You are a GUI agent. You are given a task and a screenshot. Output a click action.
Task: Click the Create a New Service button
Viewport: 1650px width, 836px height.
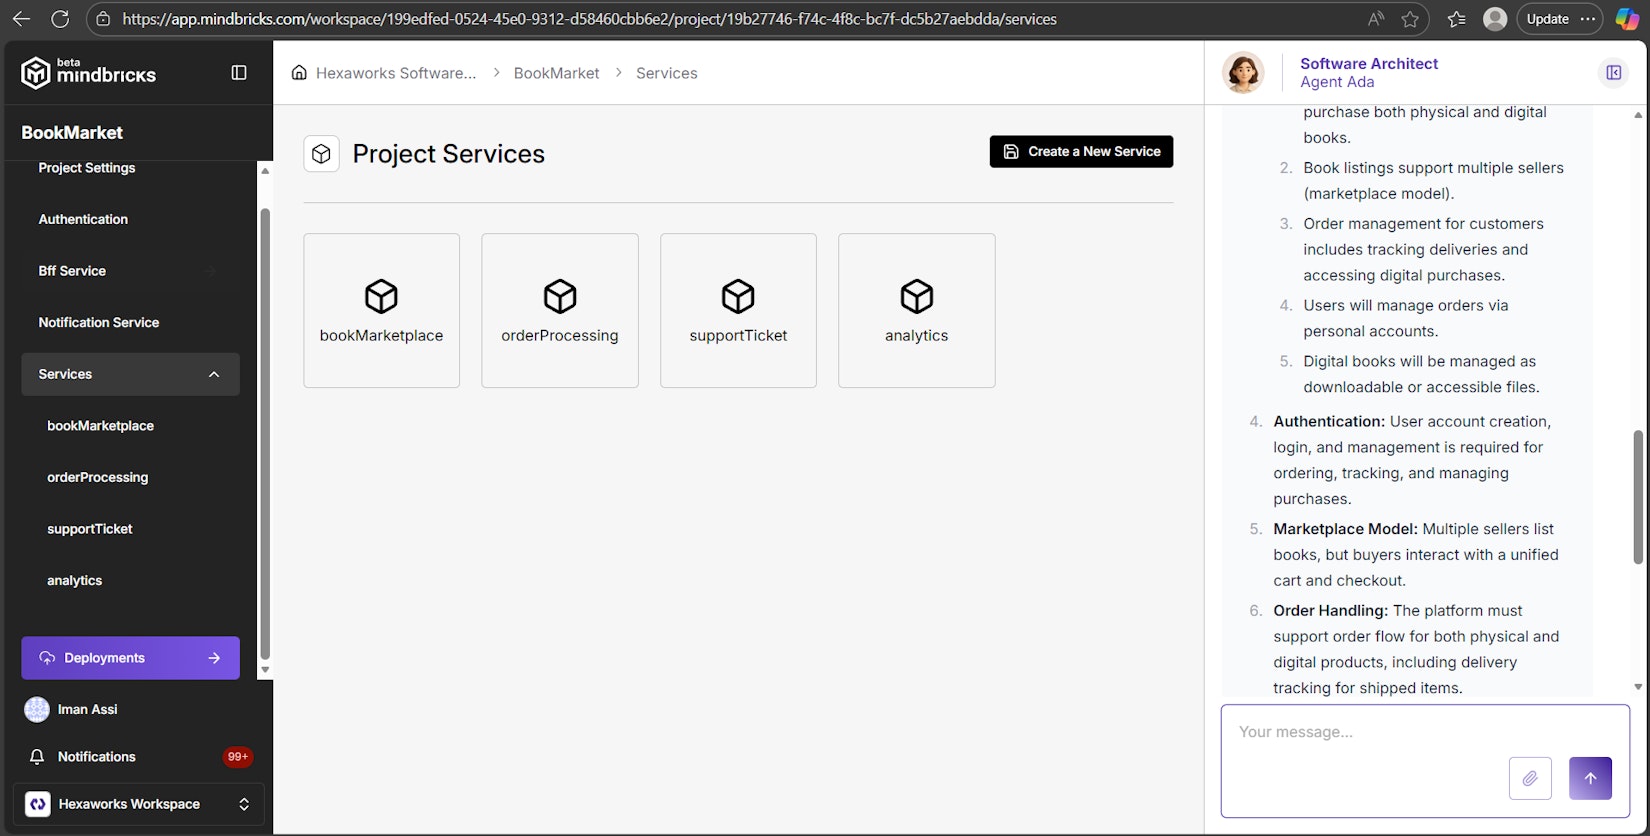click(x=1081, y=152)
